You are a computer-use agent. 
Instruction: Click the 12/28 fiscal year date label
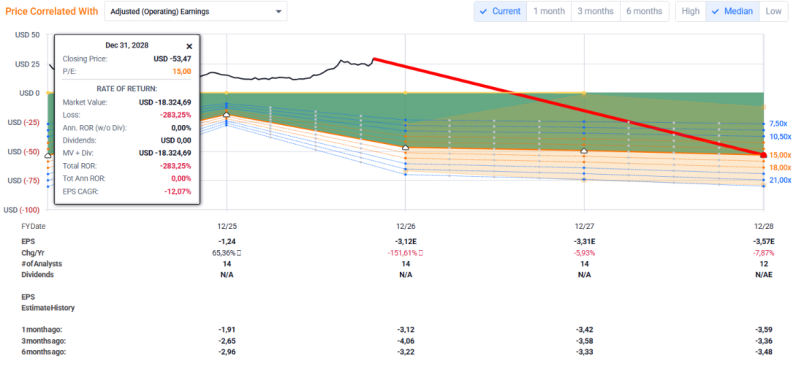pyautogui.click(x=764, y=226)
